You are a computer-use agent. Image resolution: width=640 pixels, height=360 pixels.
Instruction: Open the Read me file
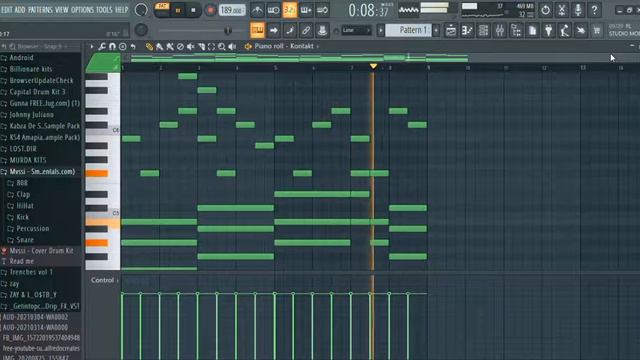coord(22,261)
